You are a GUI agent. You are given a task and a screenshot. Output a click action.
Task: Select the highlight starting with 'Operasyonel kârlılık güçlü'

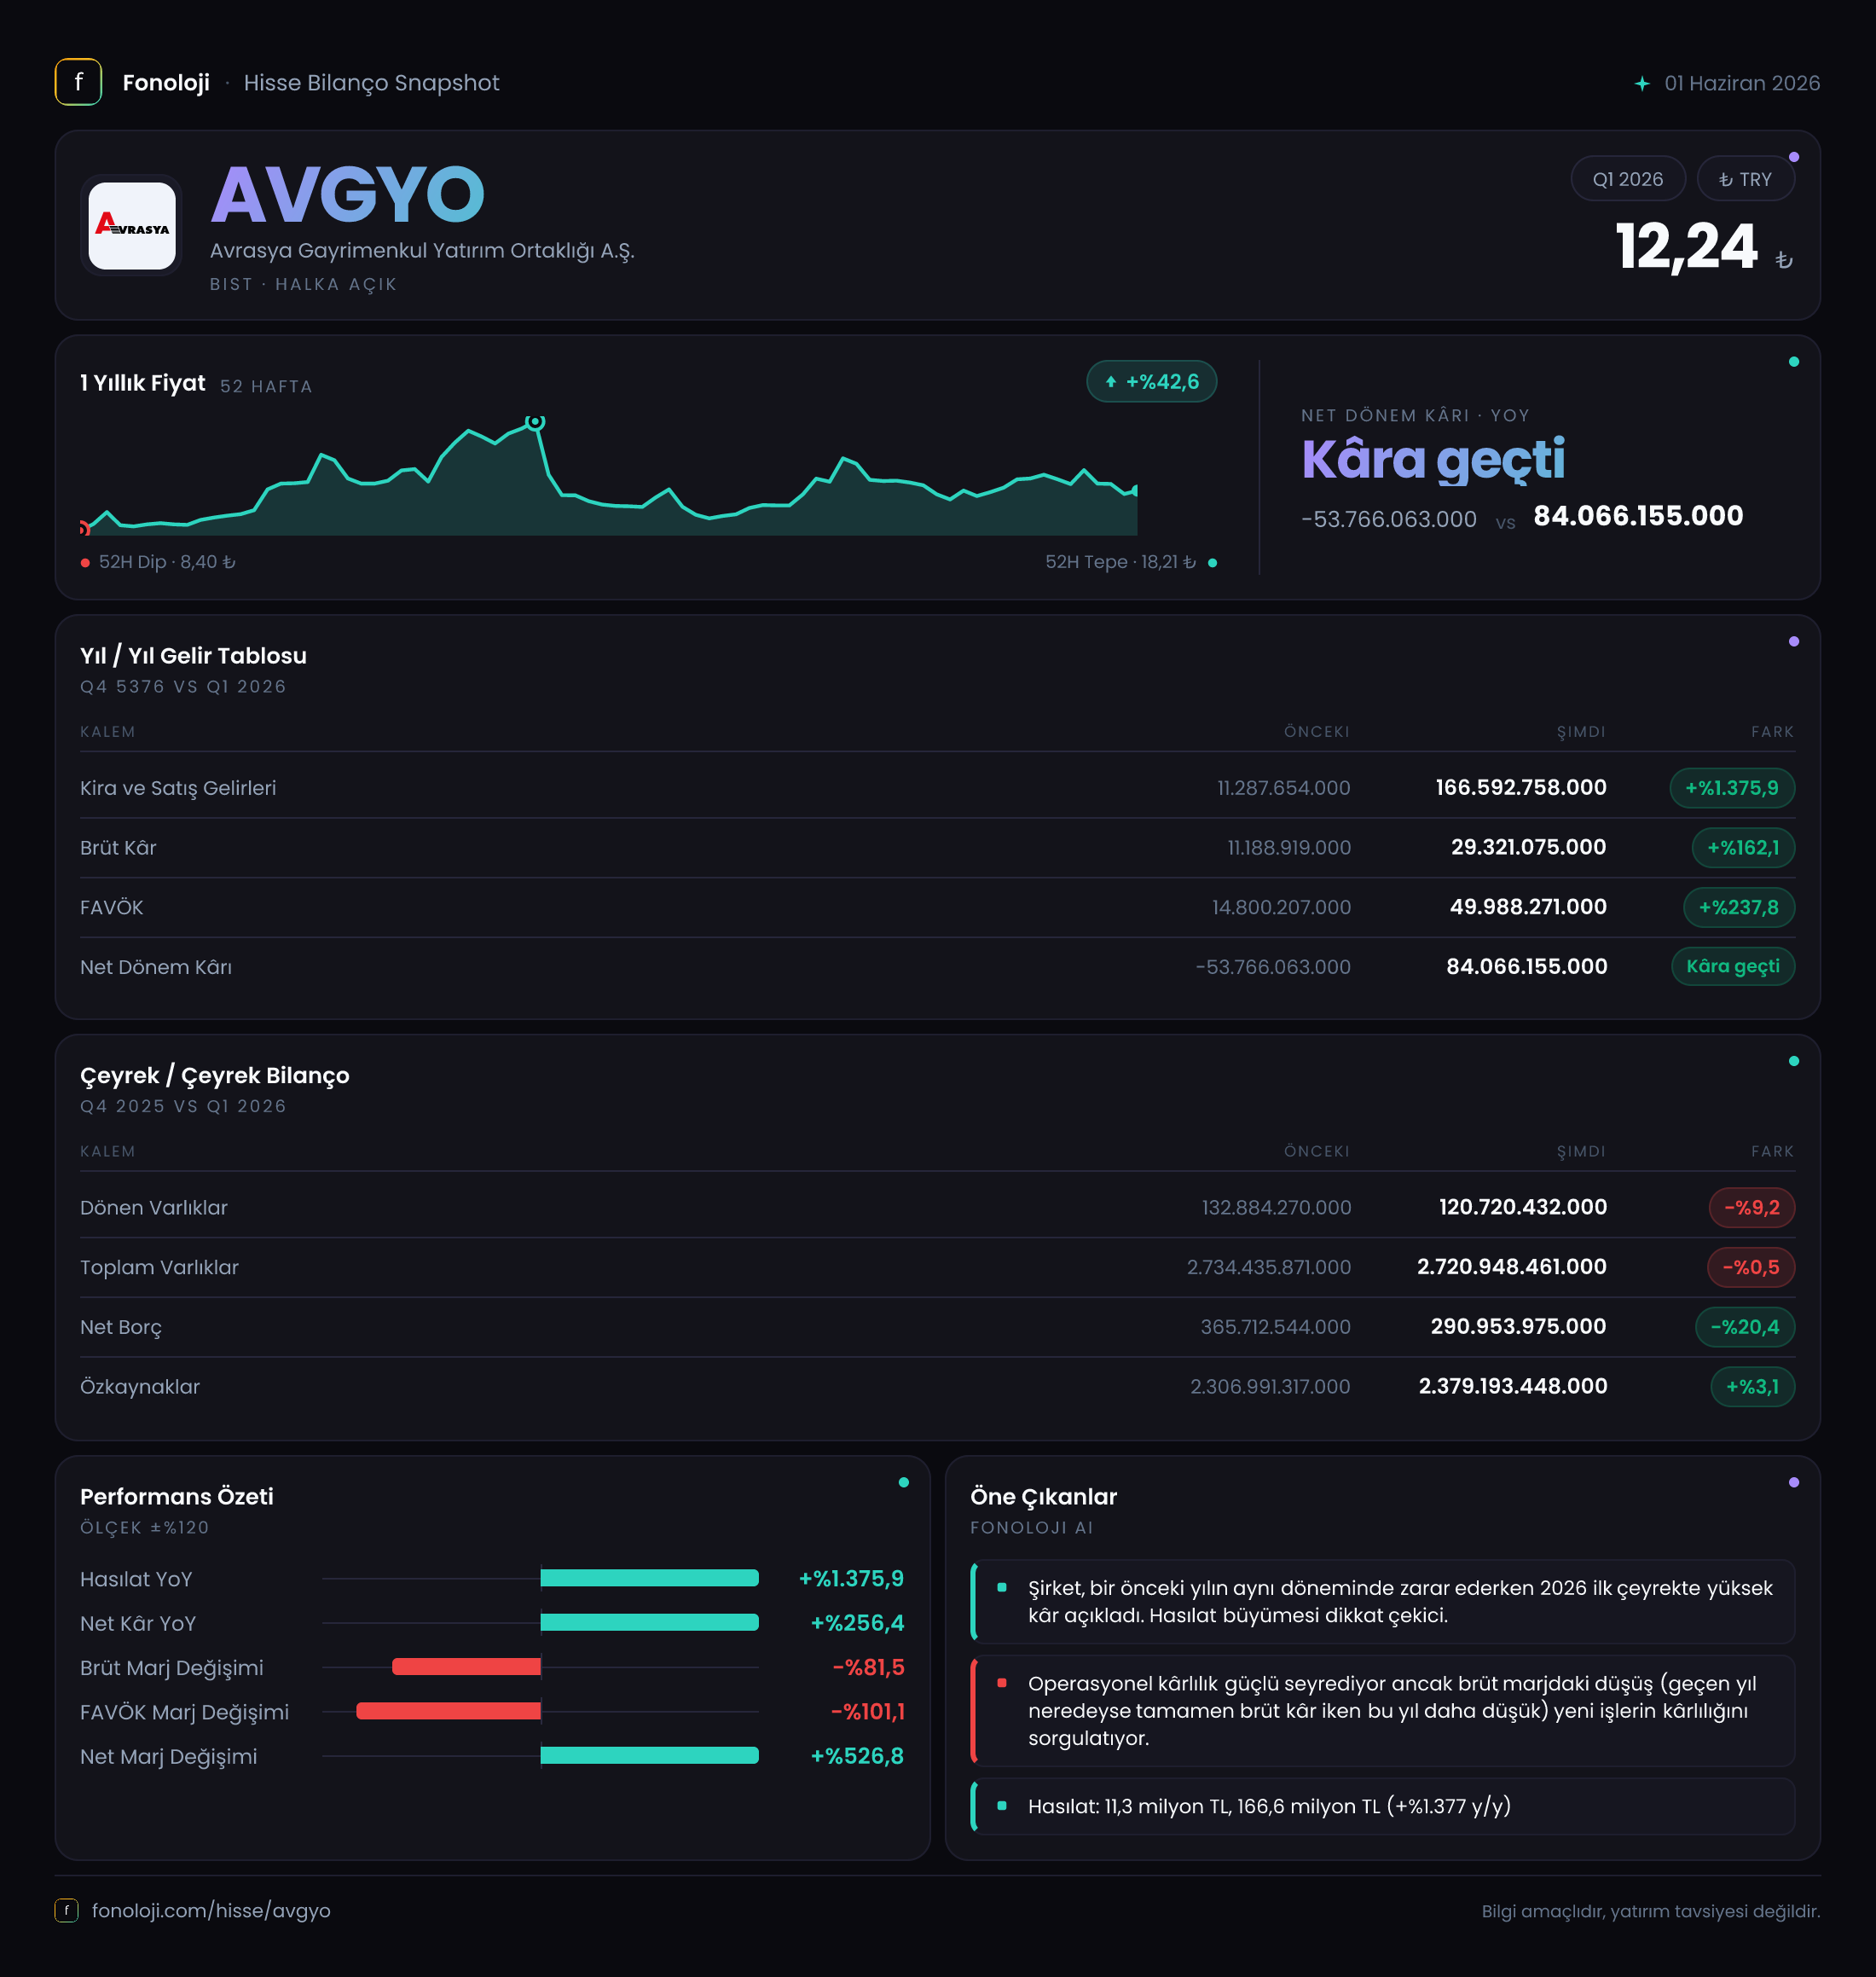click(x=1383, y=1710)
